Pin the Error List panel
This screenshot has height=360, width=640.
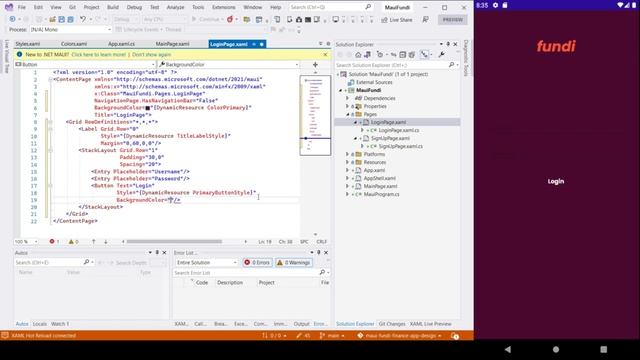click(319, 253)
